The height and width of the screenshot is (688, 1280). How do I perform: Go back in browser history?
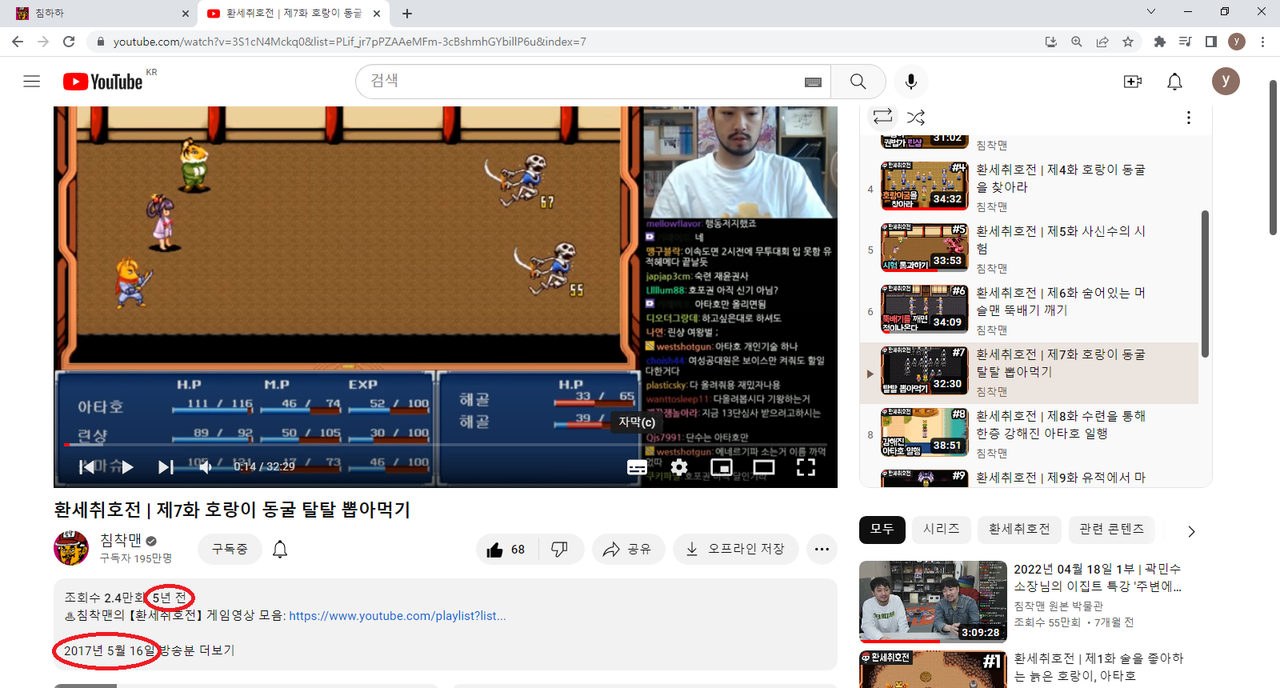coord(16,42)
